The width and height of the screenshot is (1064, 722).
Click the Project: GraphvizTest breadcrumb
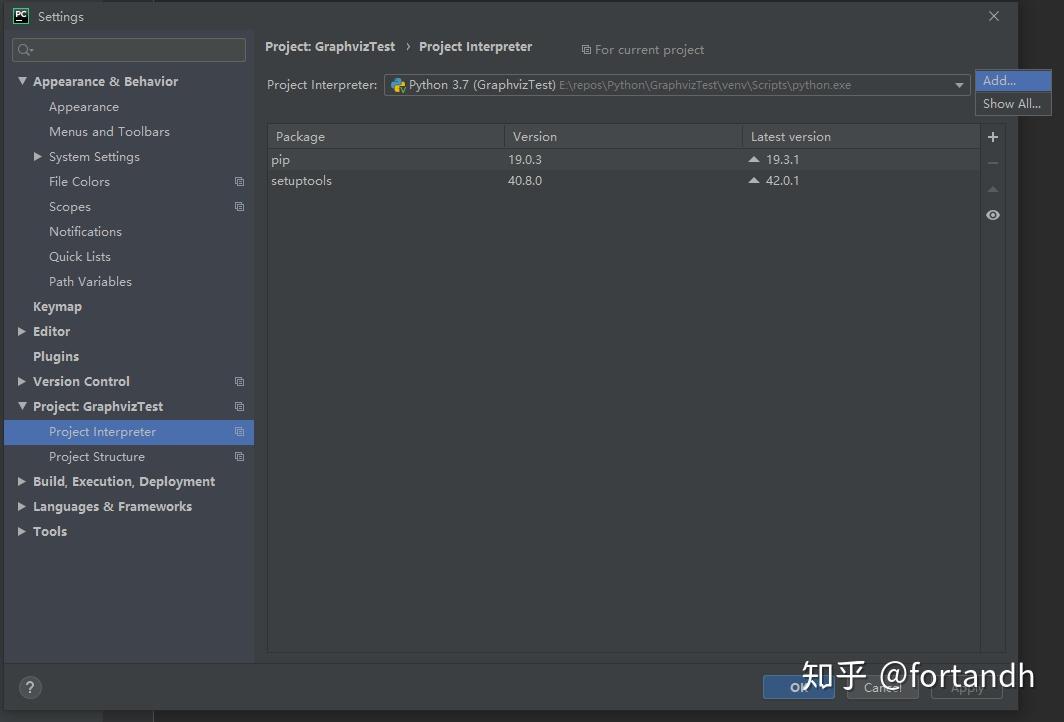pos(330,46)
